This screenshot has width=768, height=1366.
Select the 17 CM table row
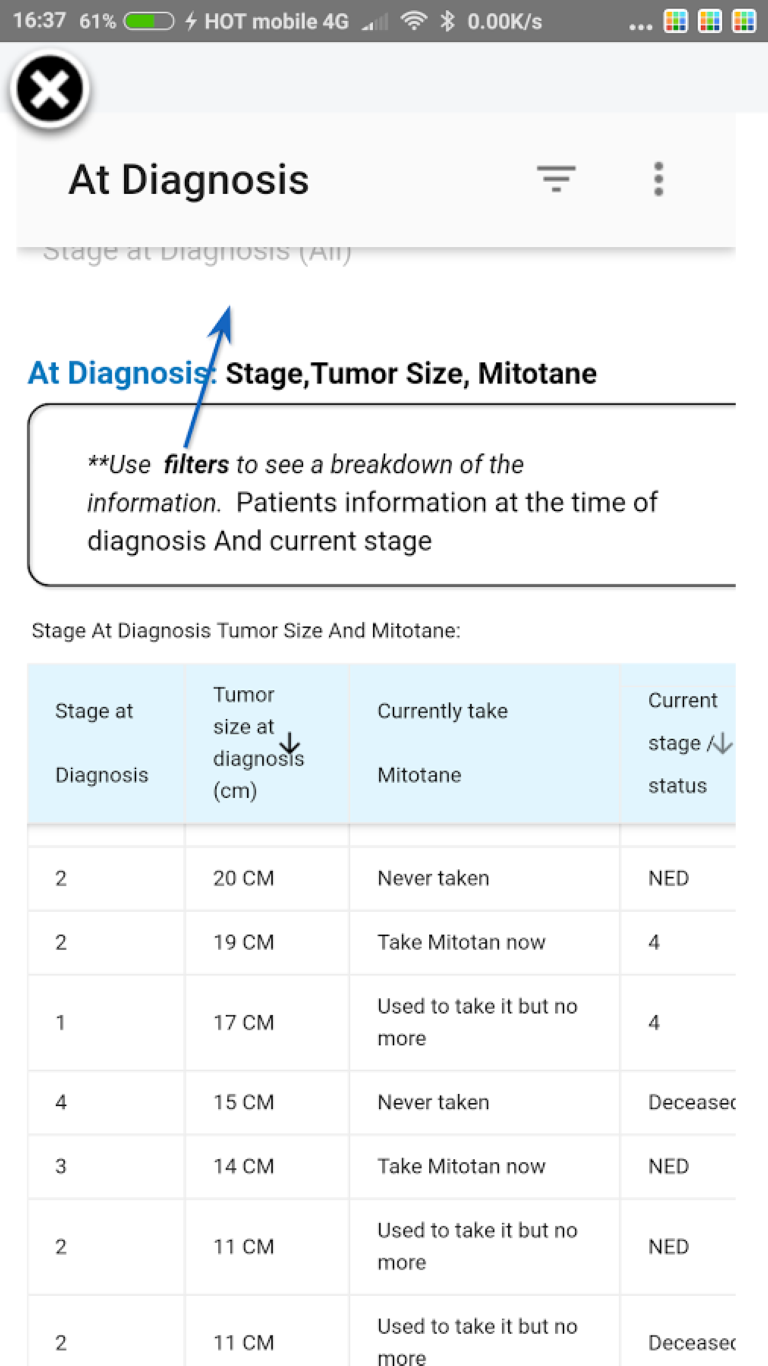coord(382,1022)
